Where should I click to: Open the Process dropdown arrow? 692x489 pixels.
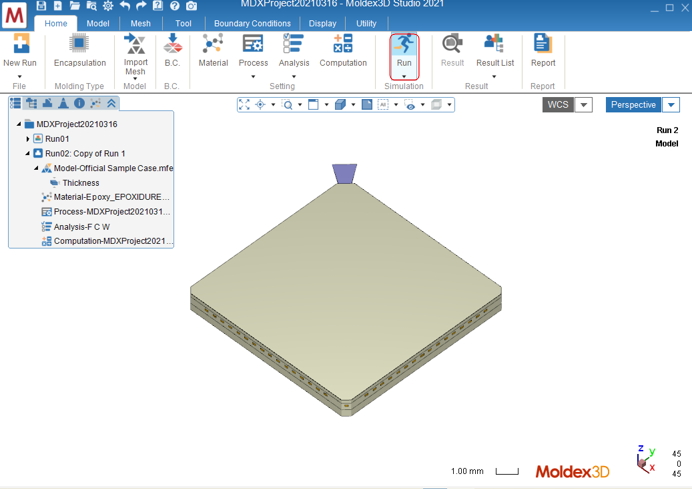pos(253,76)
